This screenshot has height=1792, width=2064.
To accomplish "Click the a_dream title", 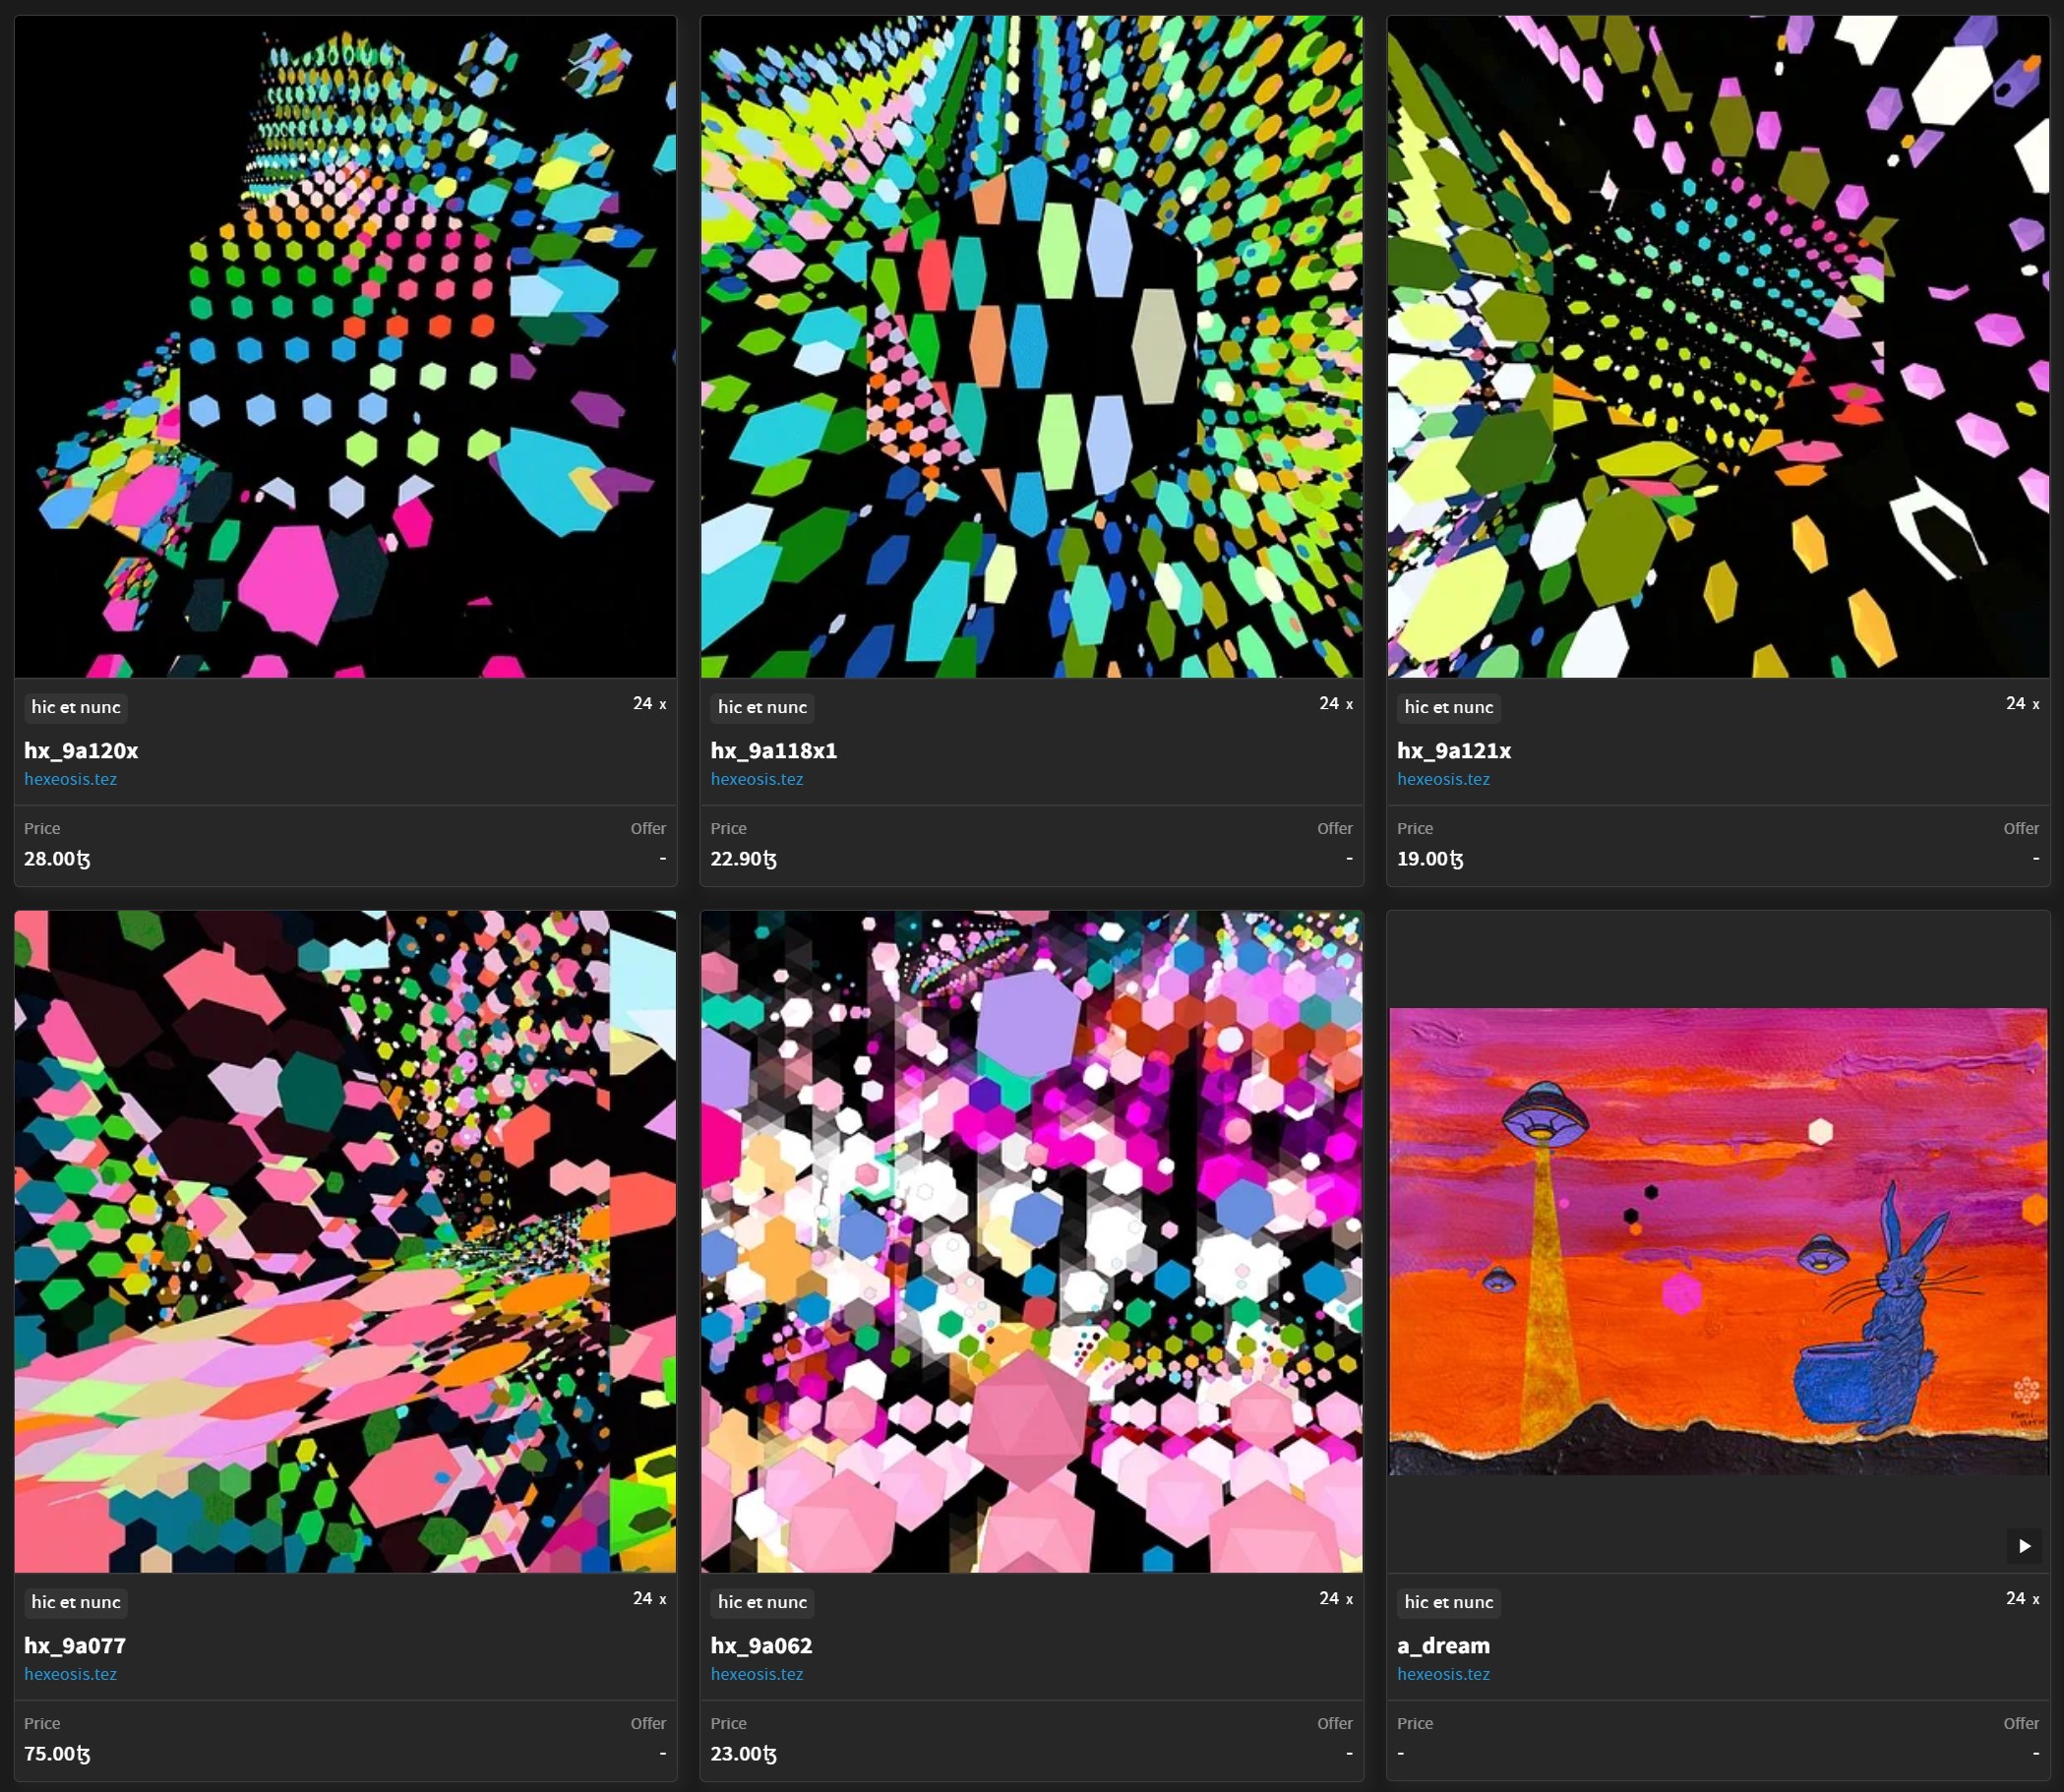I will tap(1443, 1645).
